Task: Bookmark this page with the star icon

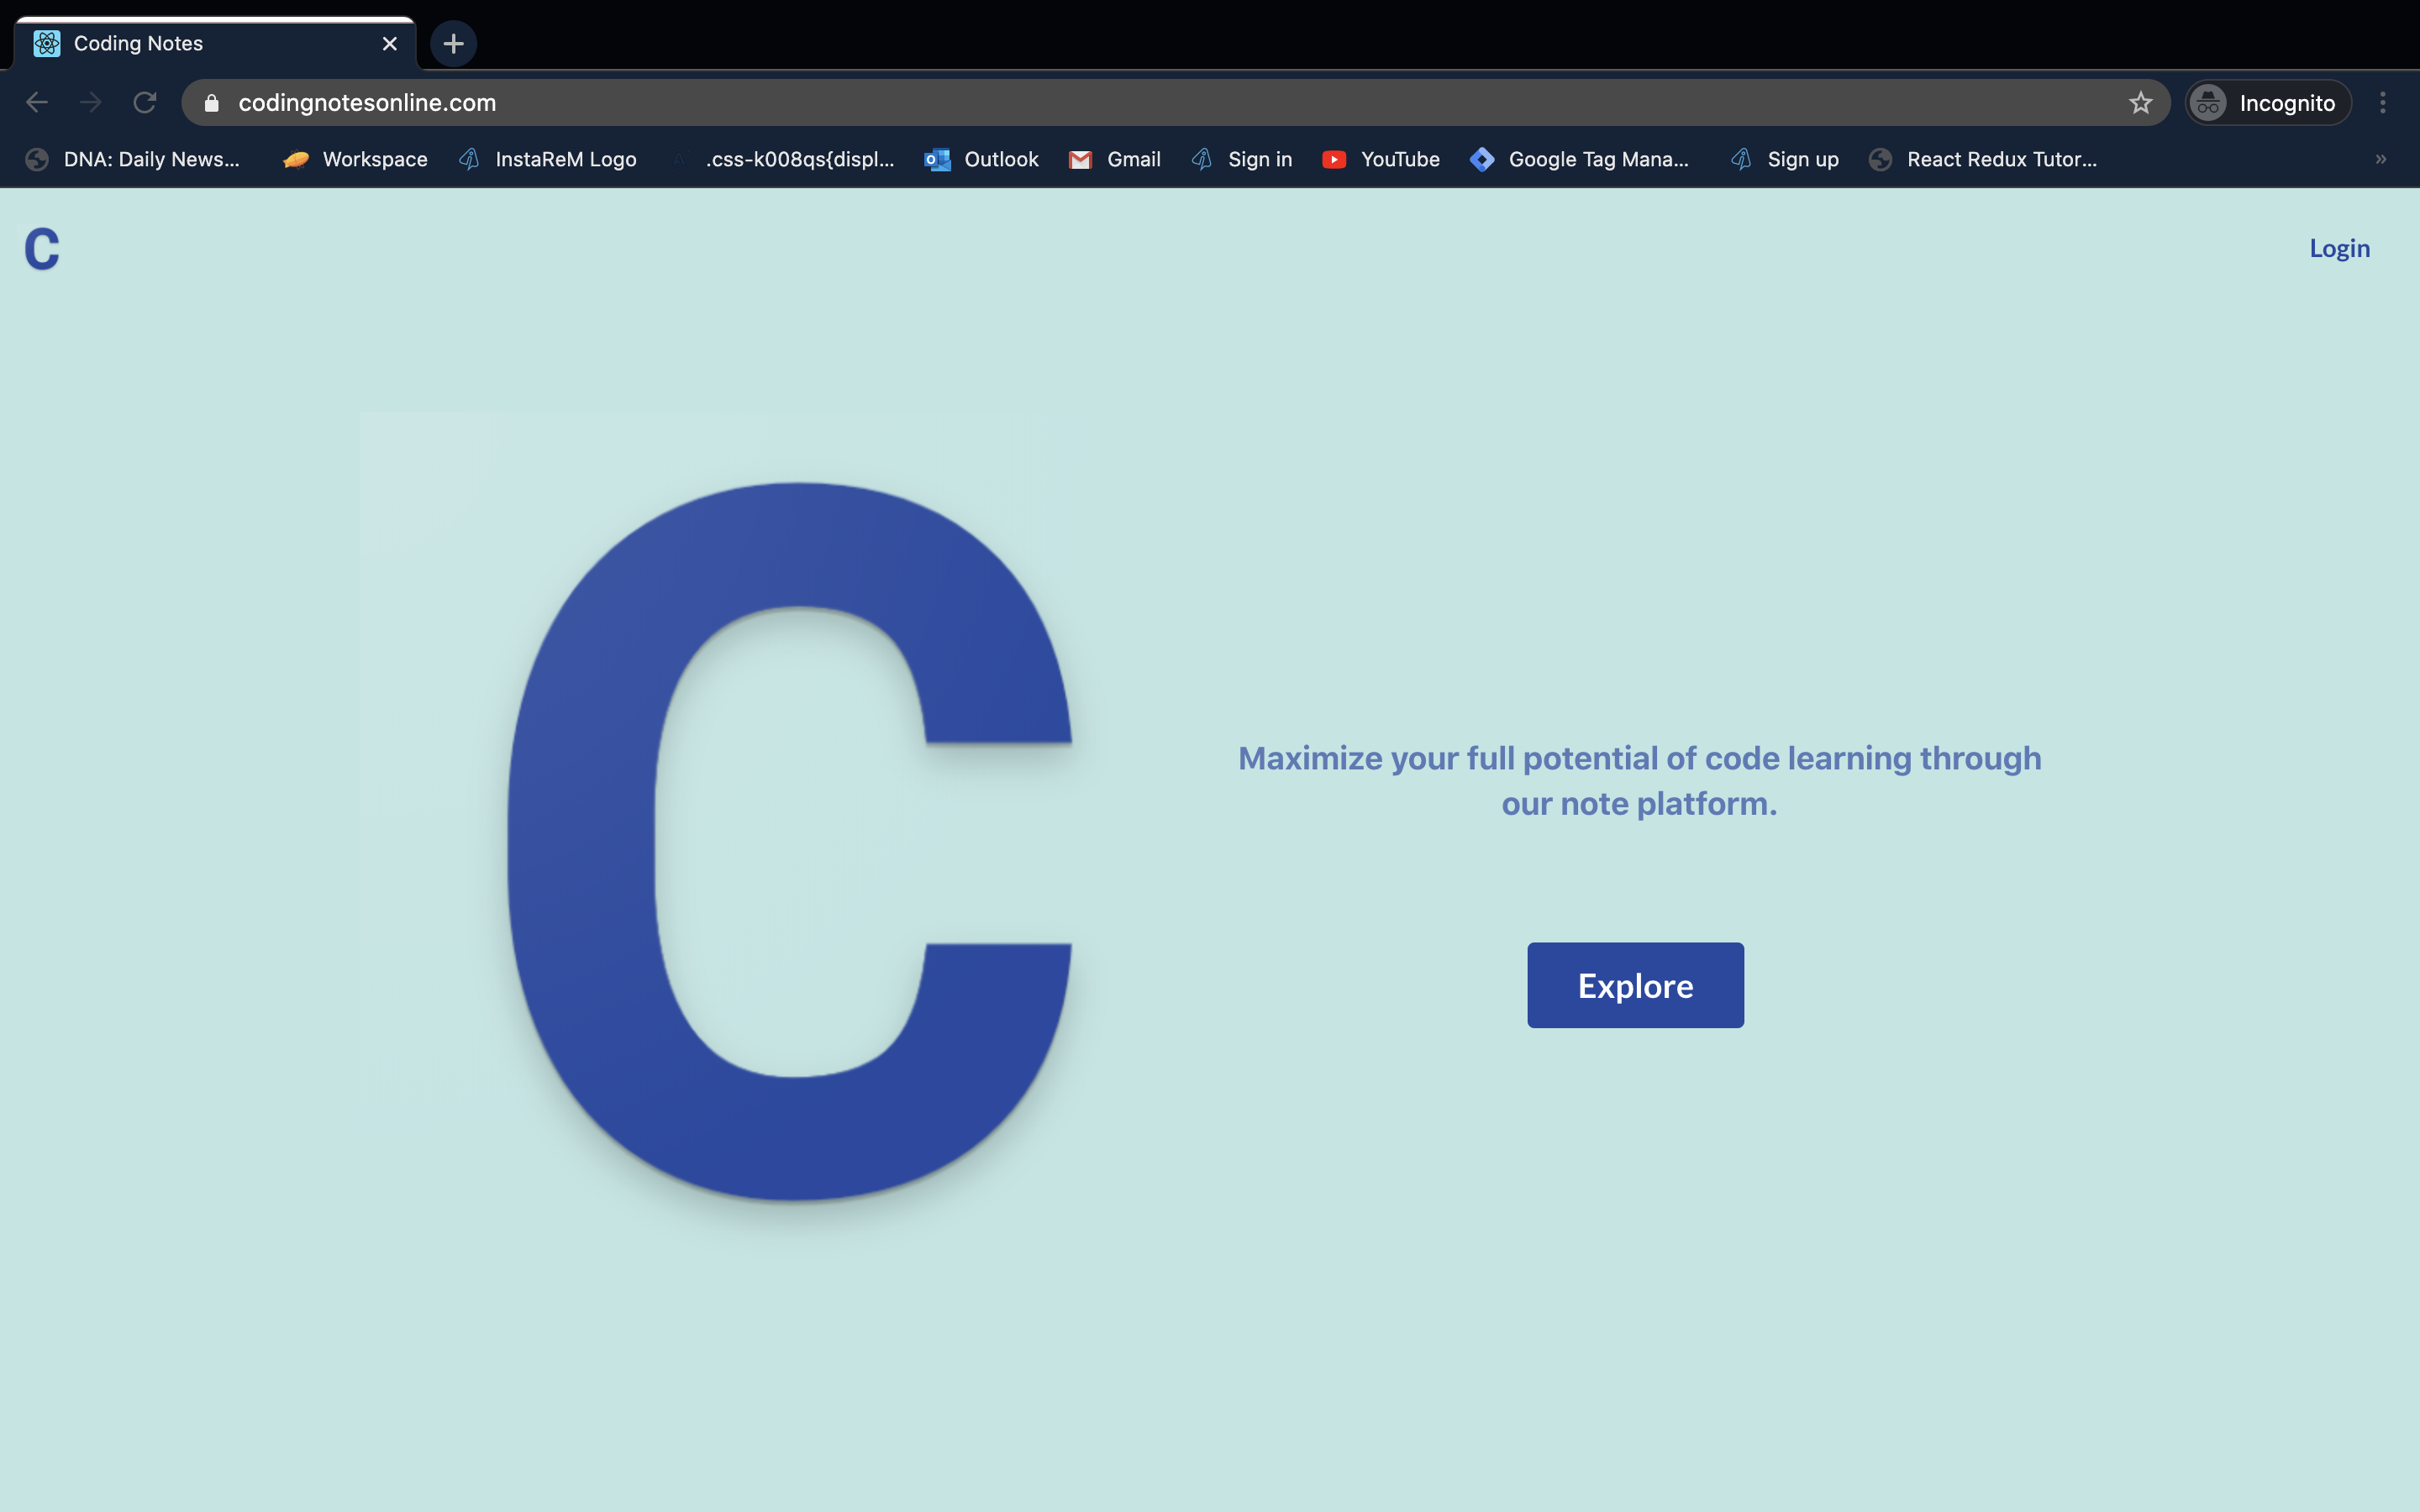Action: pyautogui.click(x=2140, y=103)
